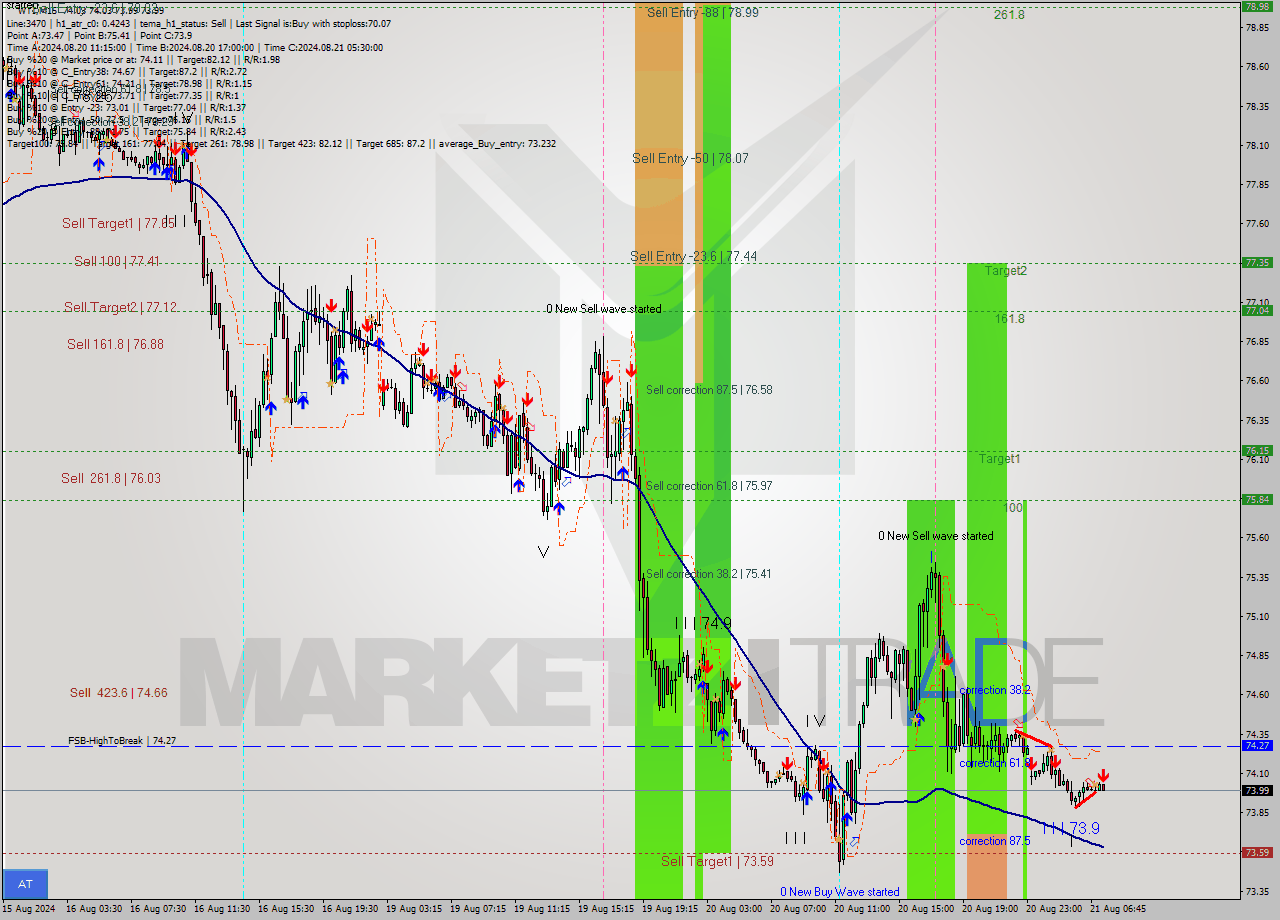Click the 'Sell correction 61.8 | 75.97' label
Screen dimensions: 1280x920
(x=708, y=486)
